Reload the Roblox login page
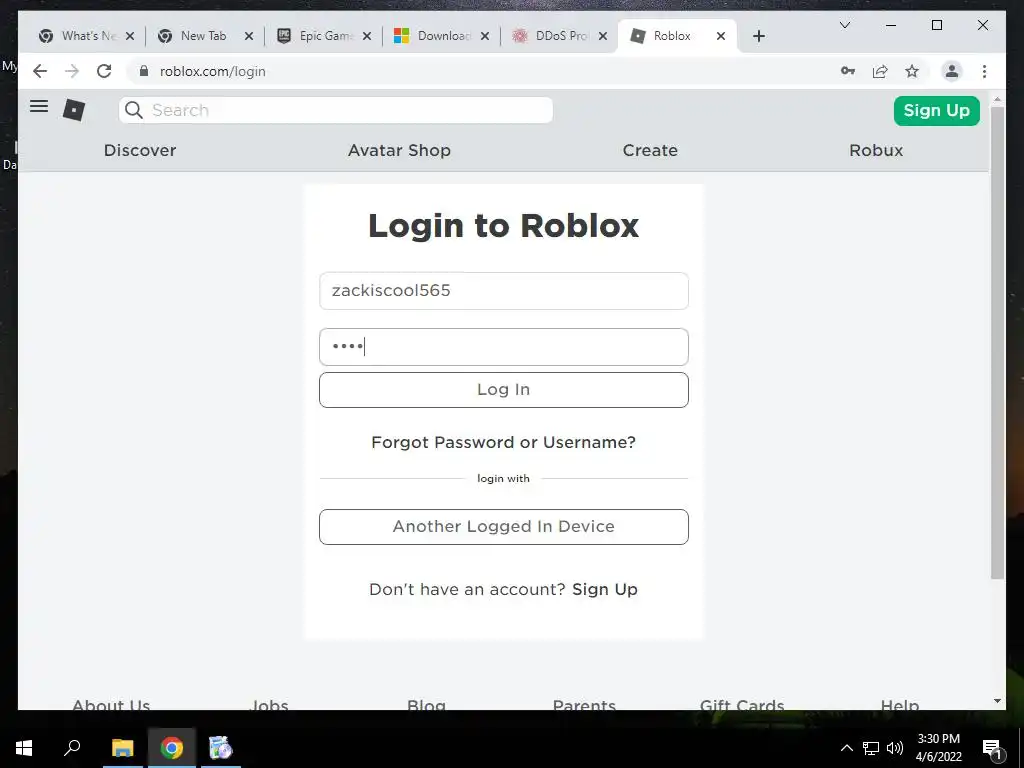1024x768 pixels. 104,71
